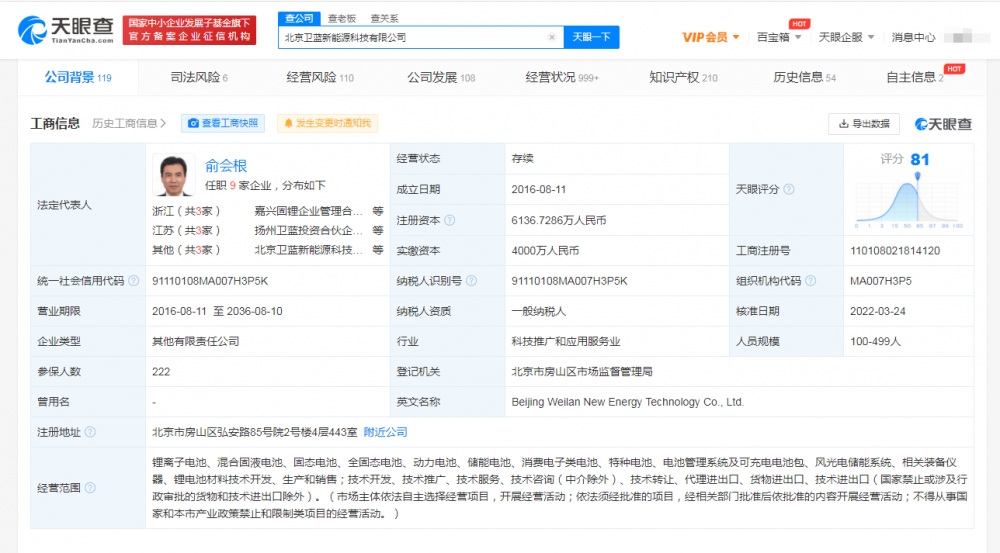This screenshot has width=1000, height=553.
Task: Click the TianYanCha logo
Action: pyautogui.click(x=66, y=31)
